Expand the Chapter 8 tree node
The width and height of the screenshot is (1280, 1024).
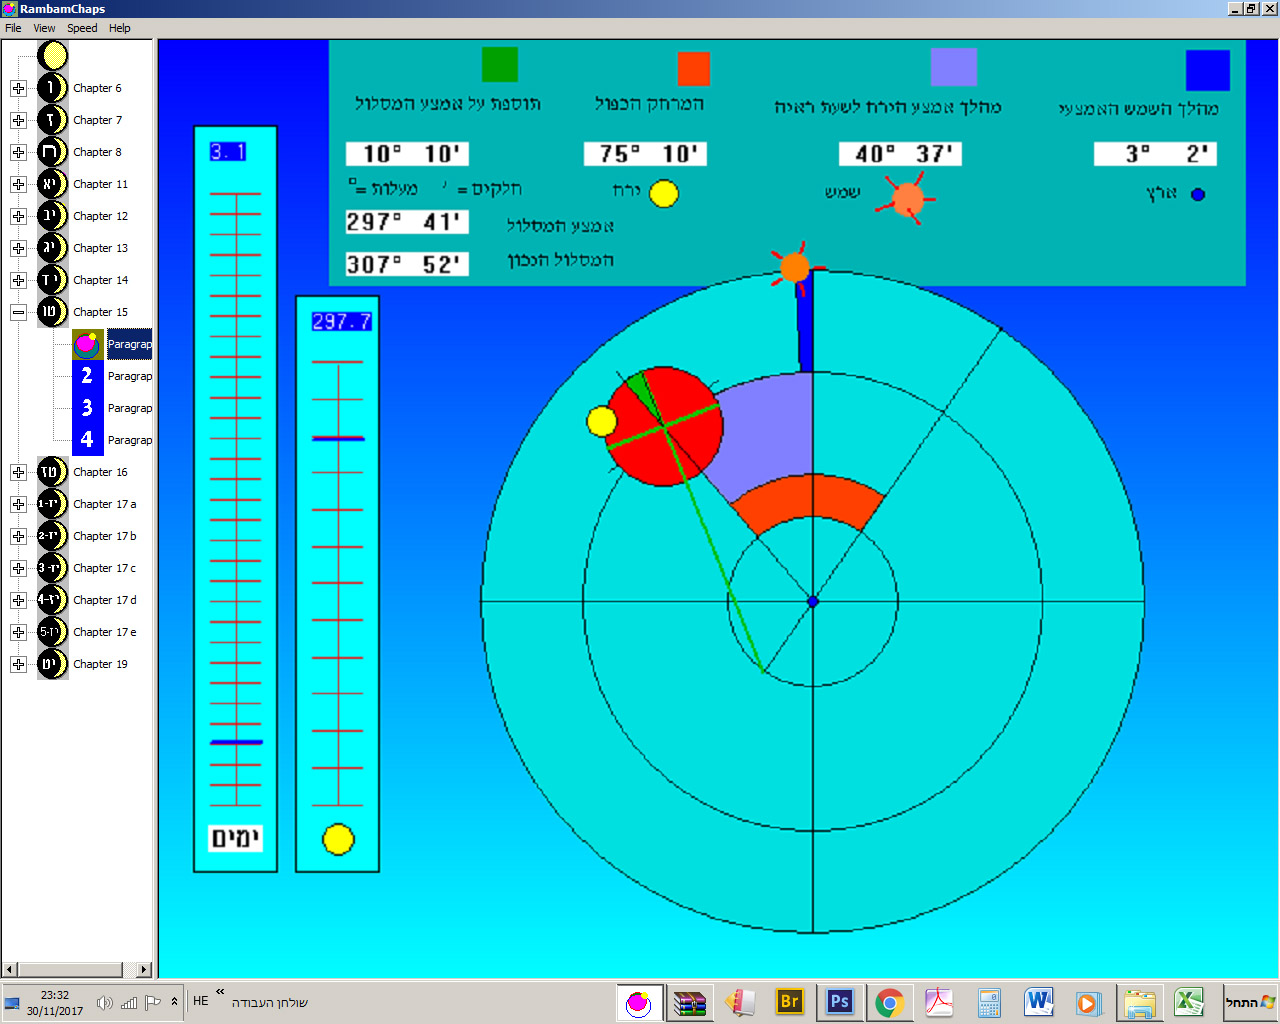18,152
